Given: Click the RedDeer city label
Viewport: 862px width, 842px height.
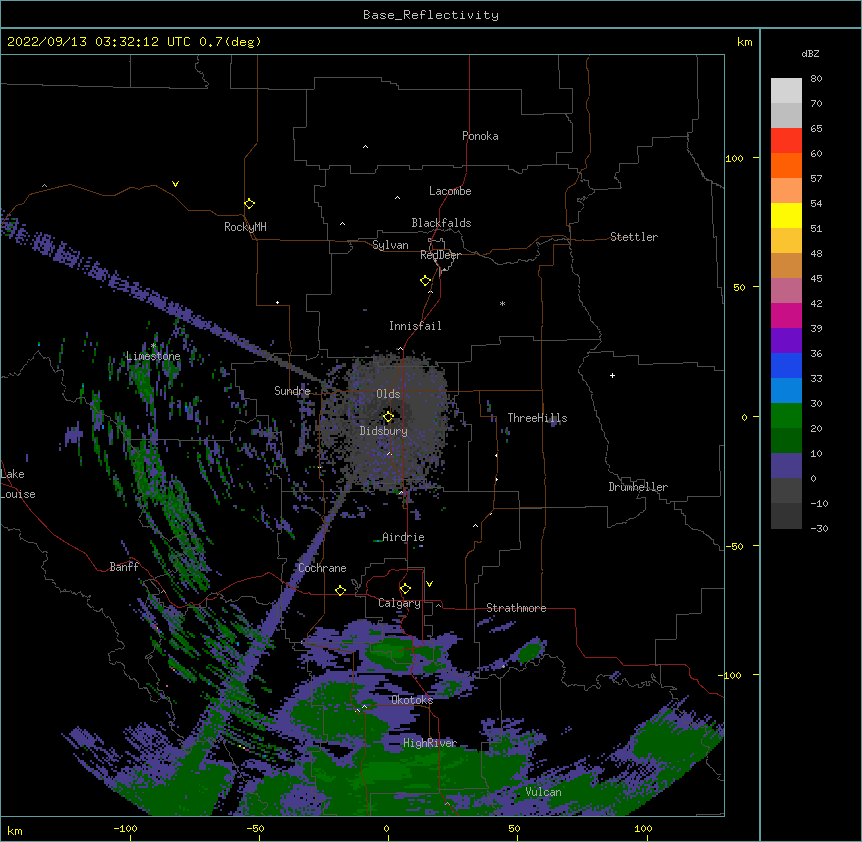Looking at the screenshot, I should point(440,255).
